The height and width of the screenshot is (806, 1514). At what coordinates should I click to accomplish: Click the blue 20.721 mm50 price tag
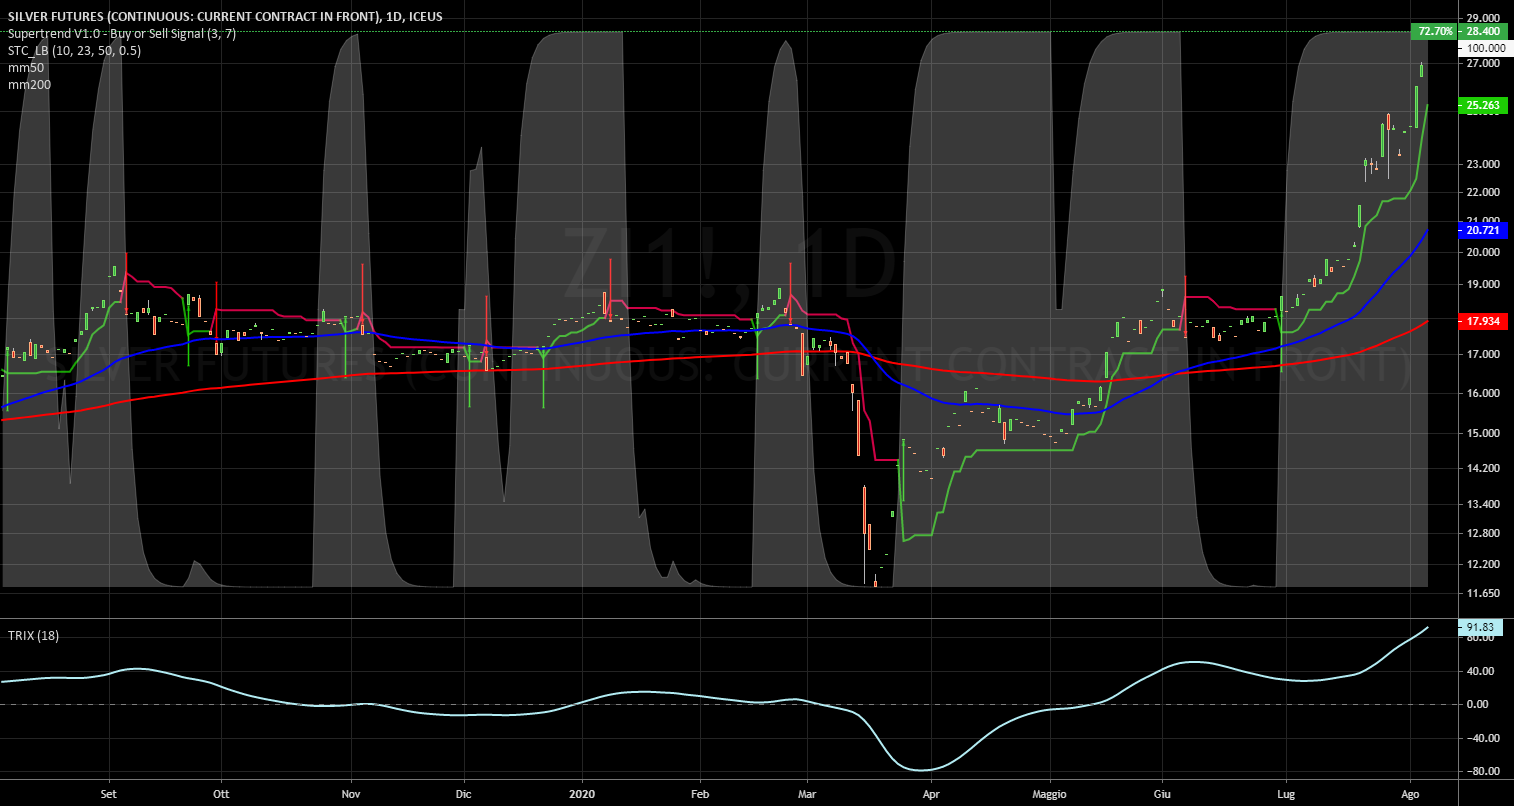[x=1483, y=230]
